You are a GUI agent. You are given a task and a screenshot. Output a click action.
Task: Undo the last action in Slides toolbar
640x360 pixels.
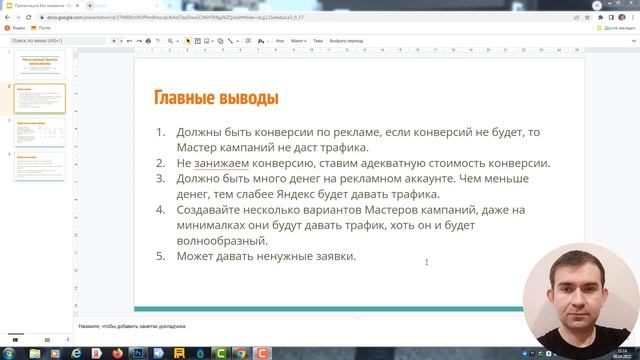(129, 41)
